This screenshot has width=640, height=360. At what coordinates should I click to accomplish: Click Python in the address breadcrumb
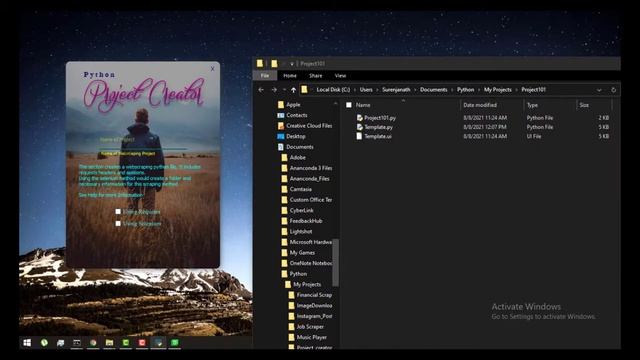tap(465, 90)
